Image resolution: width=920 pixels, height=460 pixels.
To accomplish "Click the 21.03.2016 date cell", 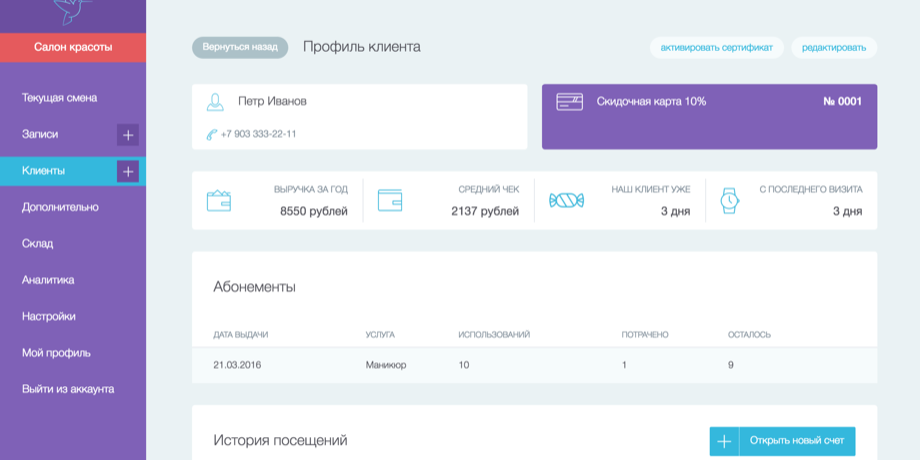I will pos(237,365).
